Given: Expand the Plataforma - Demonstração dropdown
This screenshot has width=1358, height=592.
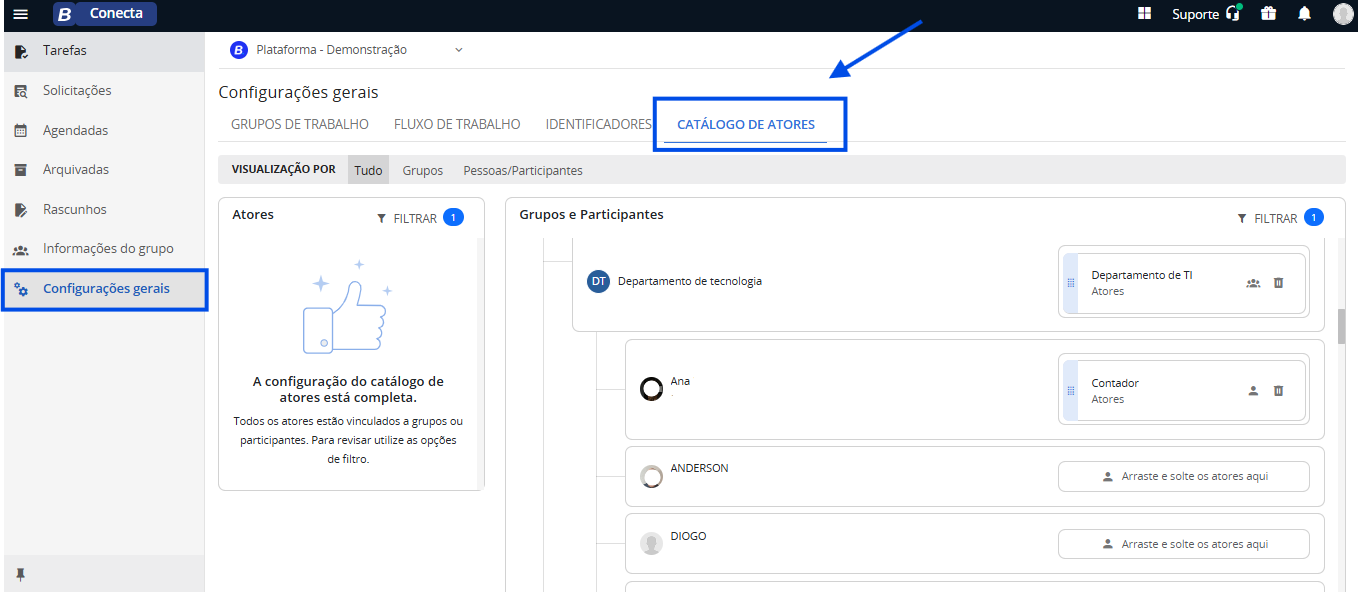Looking at the screenshot, I should coord(459,50).
